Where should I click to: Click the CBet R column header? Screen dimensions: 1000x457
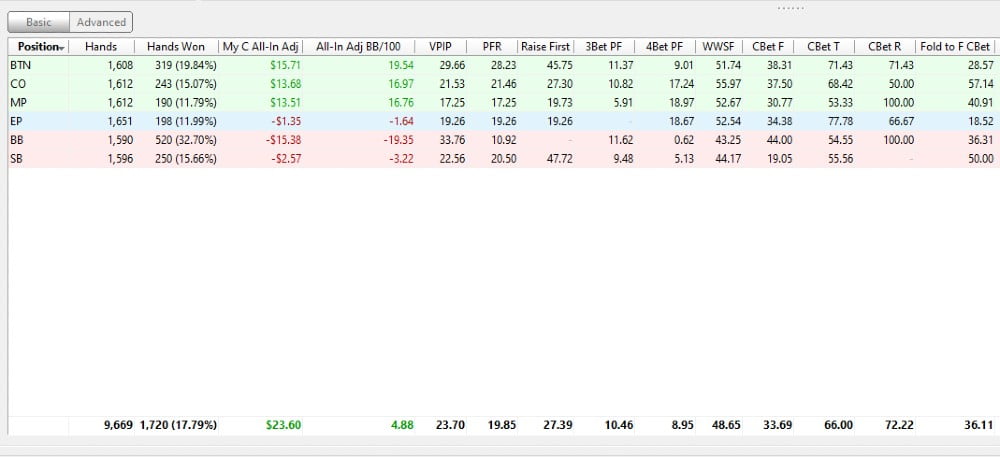884,47
